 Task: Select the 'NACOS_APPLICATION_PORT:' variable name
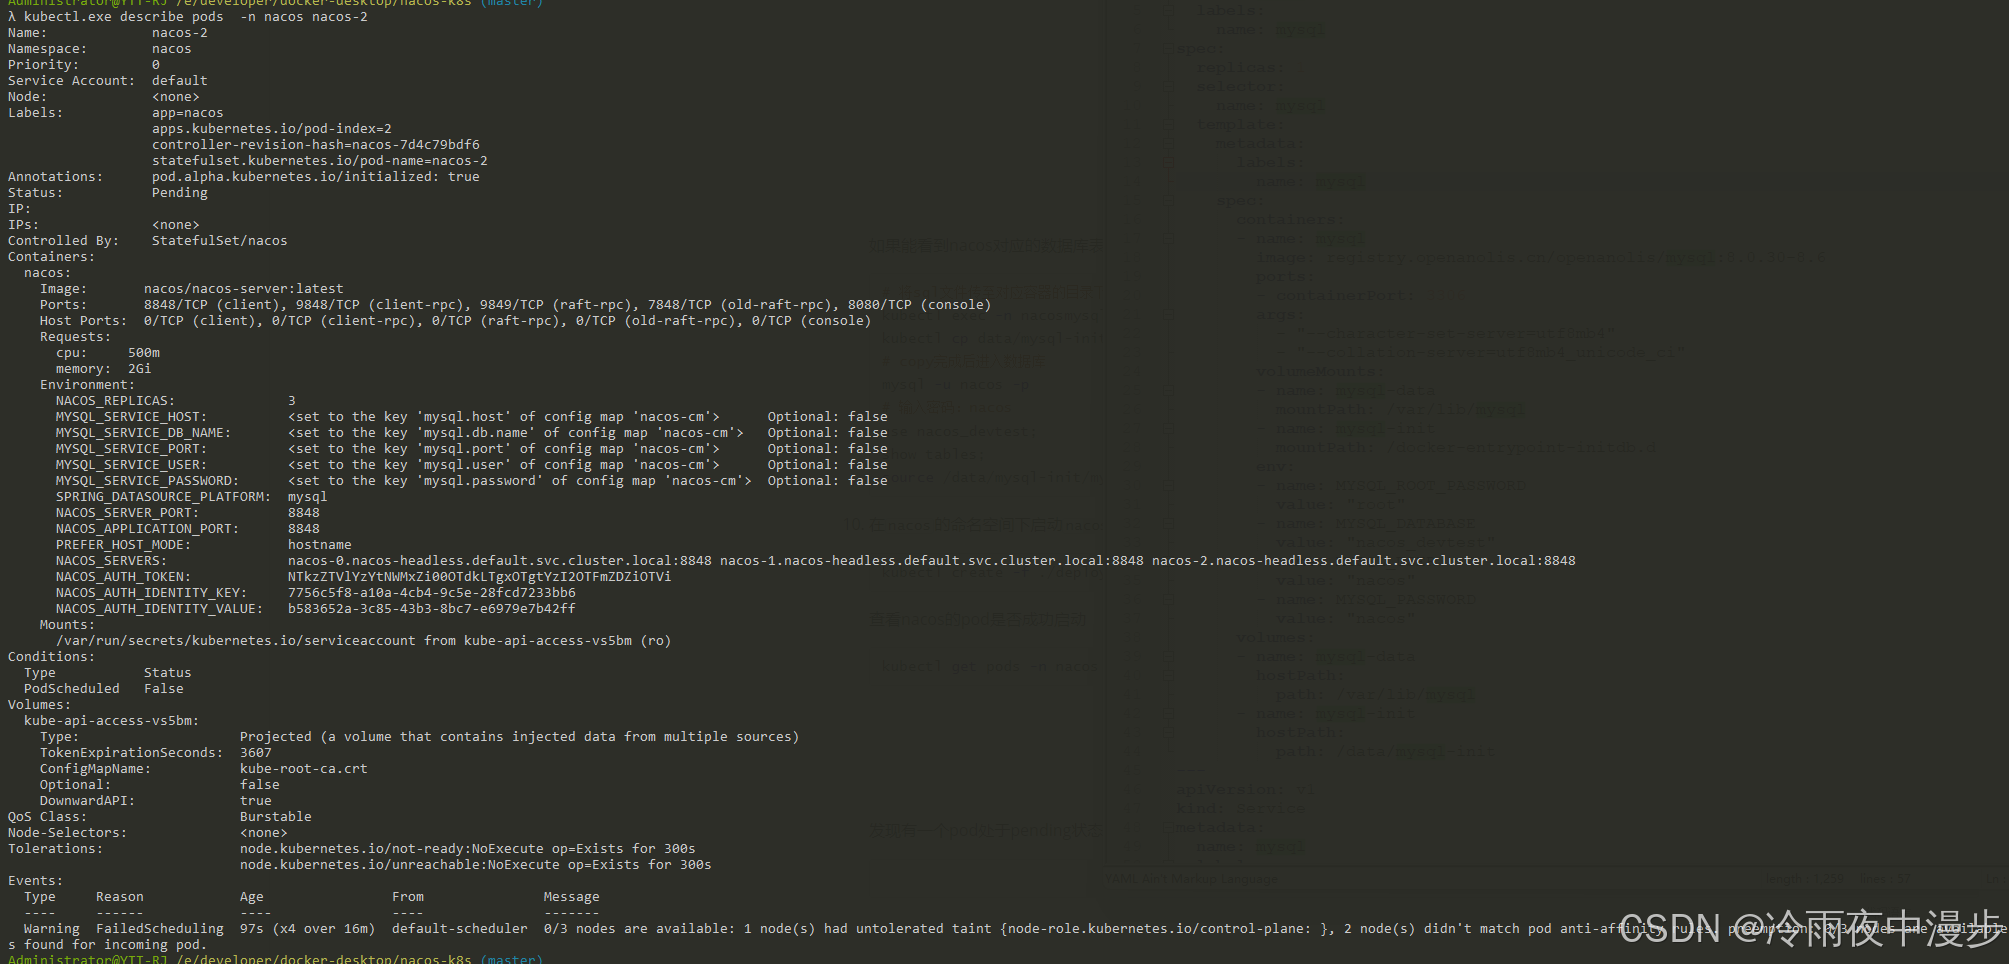(x=147, y=529)
